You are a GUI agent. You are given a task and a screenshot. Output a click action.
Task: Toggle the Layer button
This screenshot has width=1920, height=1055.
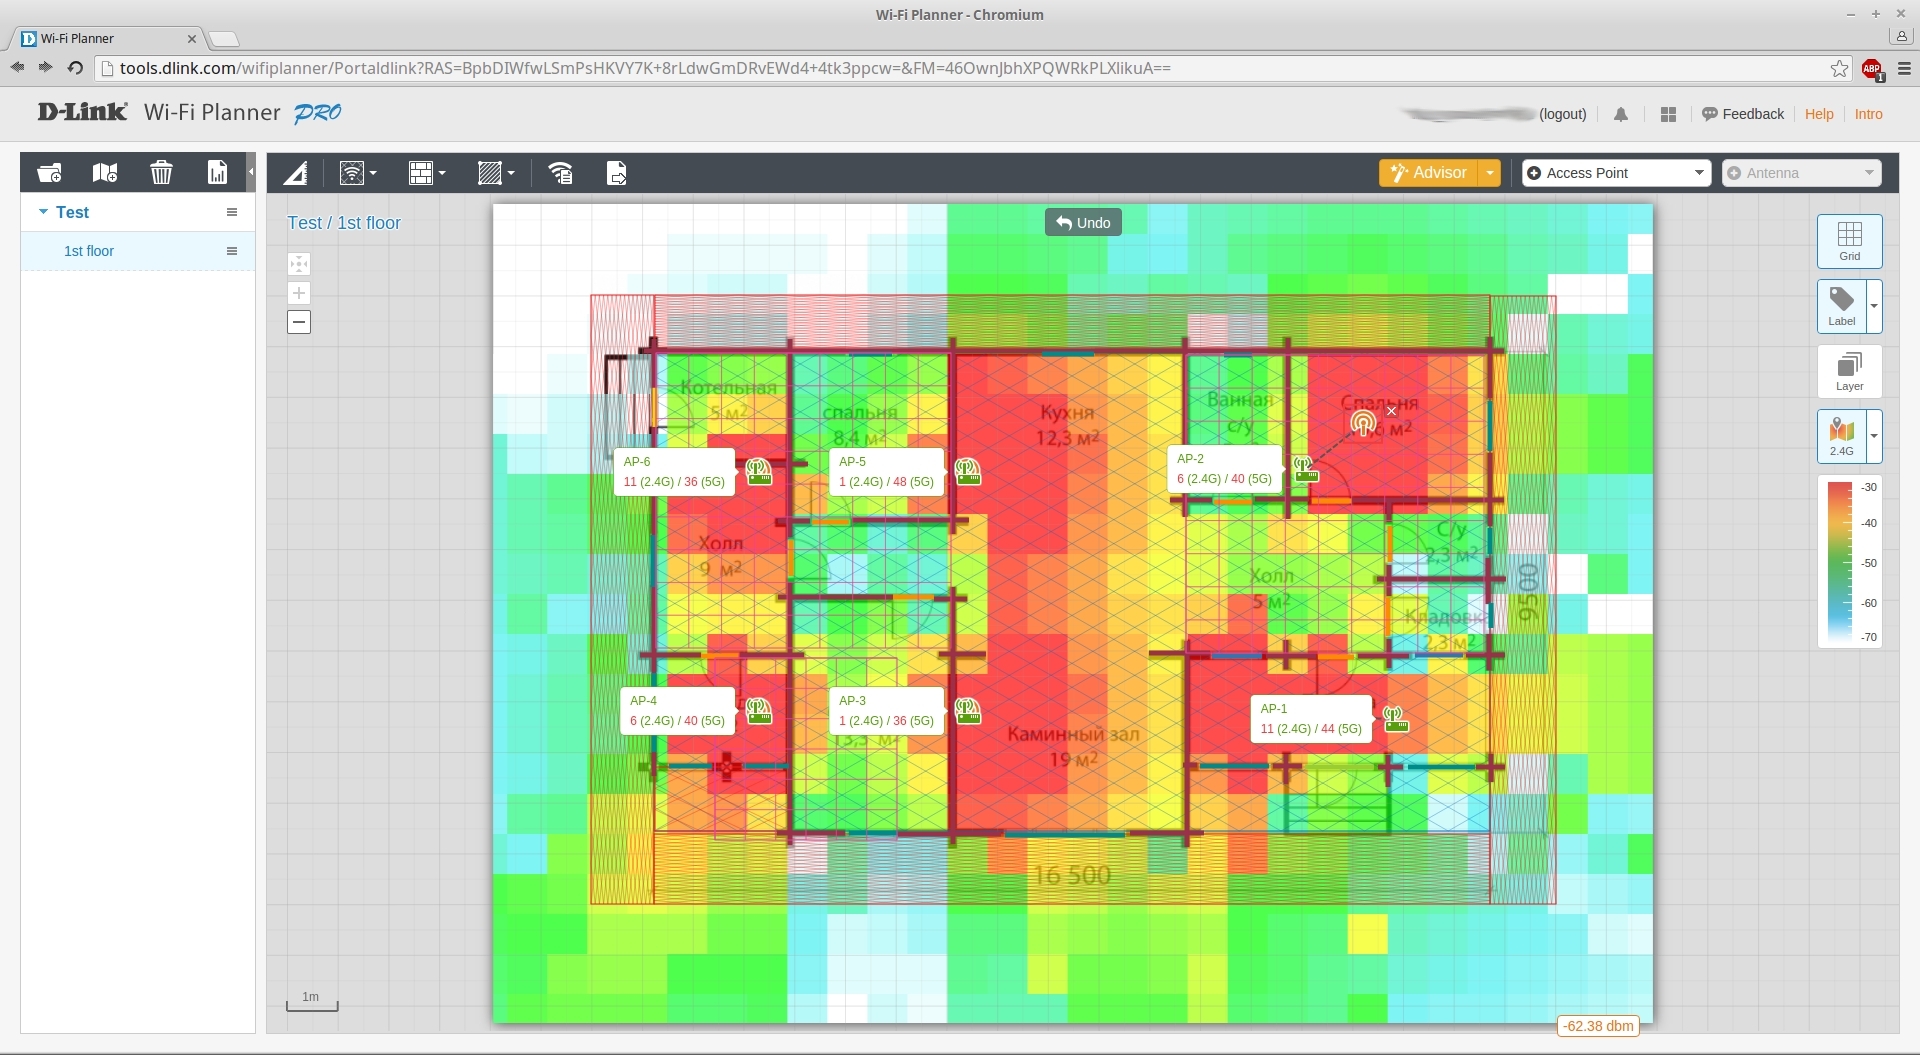click(x=1850, y=371)
